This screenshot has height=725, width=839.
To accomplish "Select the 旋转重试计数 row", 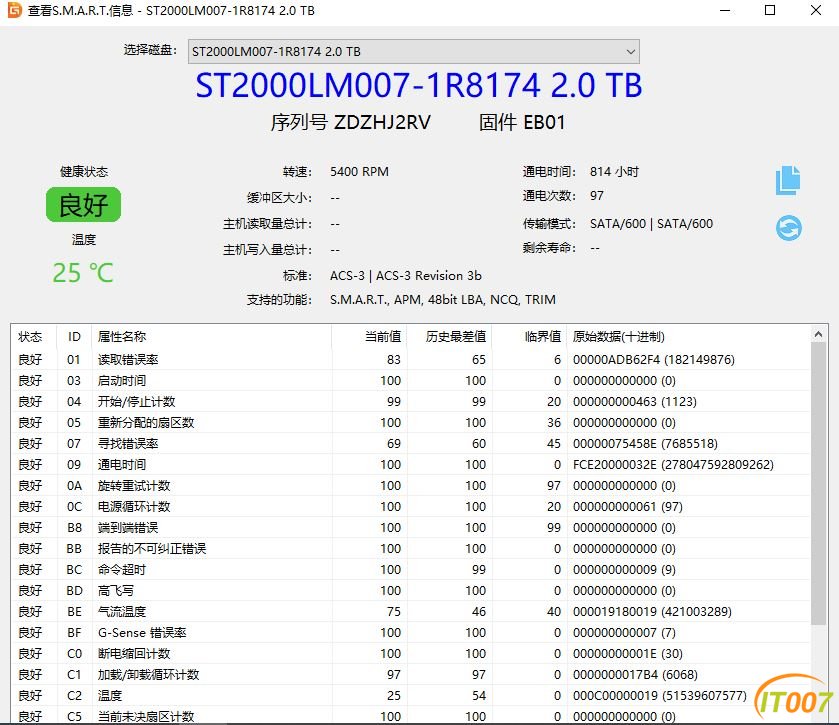I will point(410,485).
